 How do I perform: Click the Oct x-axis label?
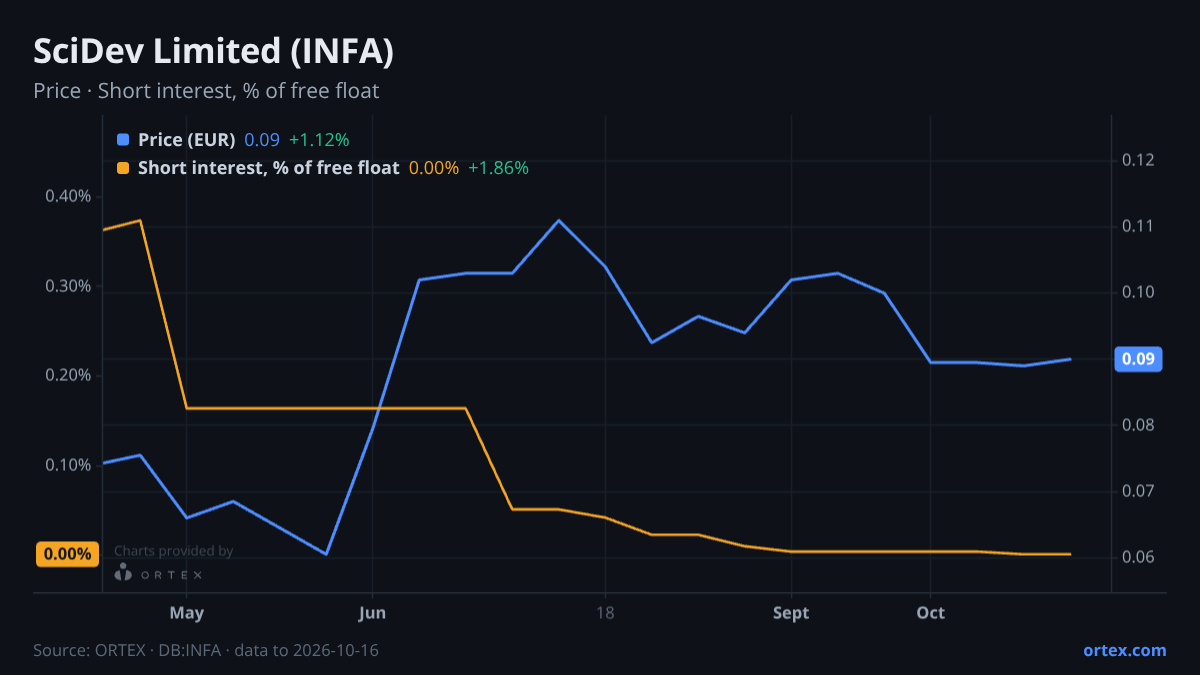tap(931, 612)
